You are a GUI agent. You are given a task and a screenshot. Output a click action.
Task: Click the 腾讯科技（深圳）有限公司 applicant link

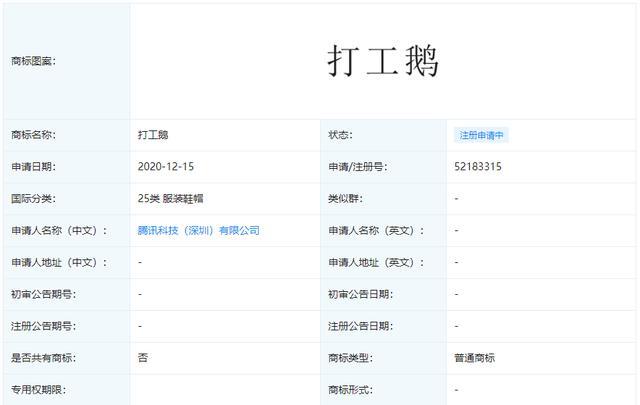198,230
